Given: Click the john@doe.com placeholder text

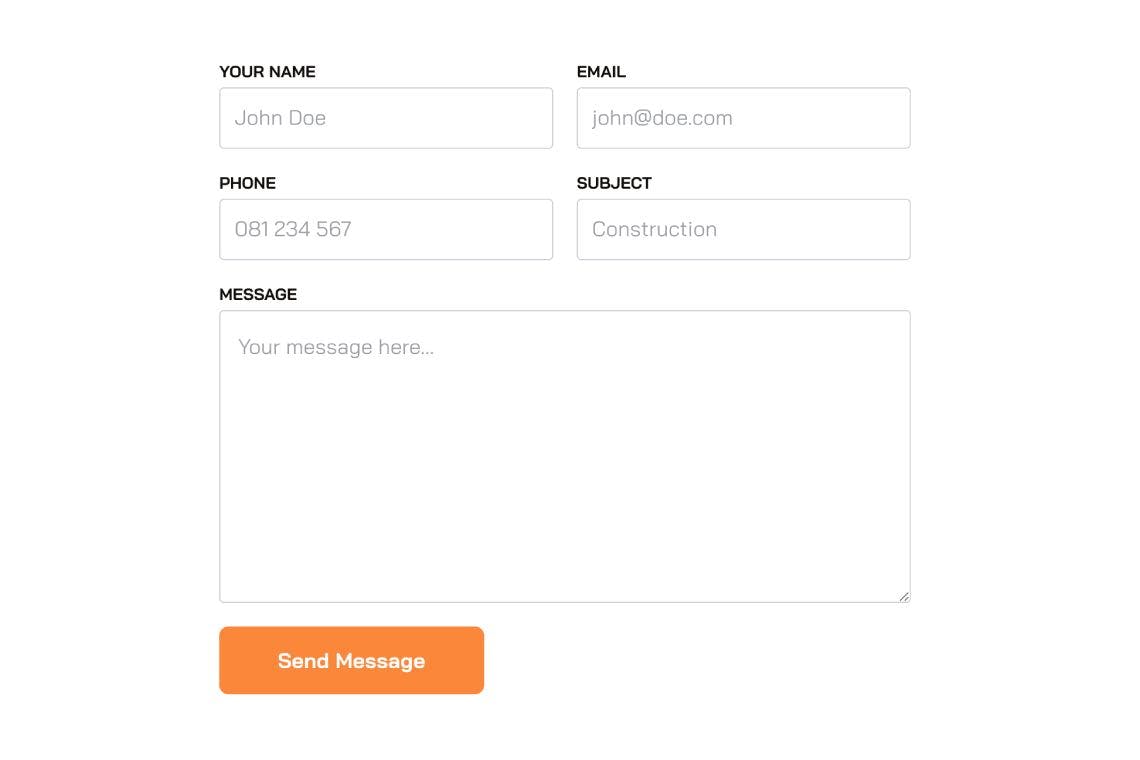Looking at the screenshot, I should pyautogui.click(x=662, y=118).
